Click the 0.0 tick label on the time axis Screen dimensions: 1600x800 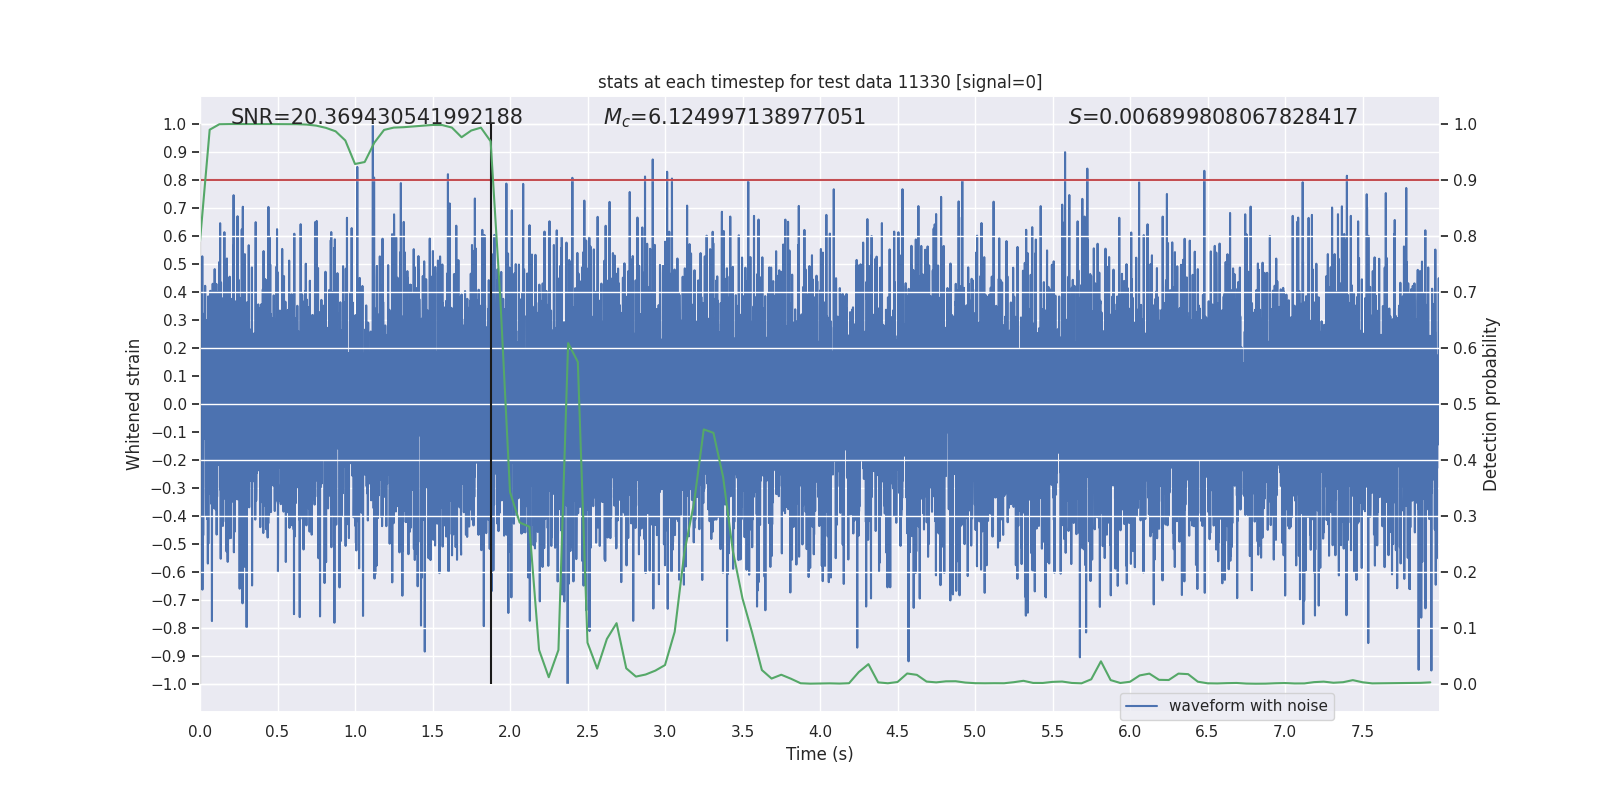click(200, 732)
